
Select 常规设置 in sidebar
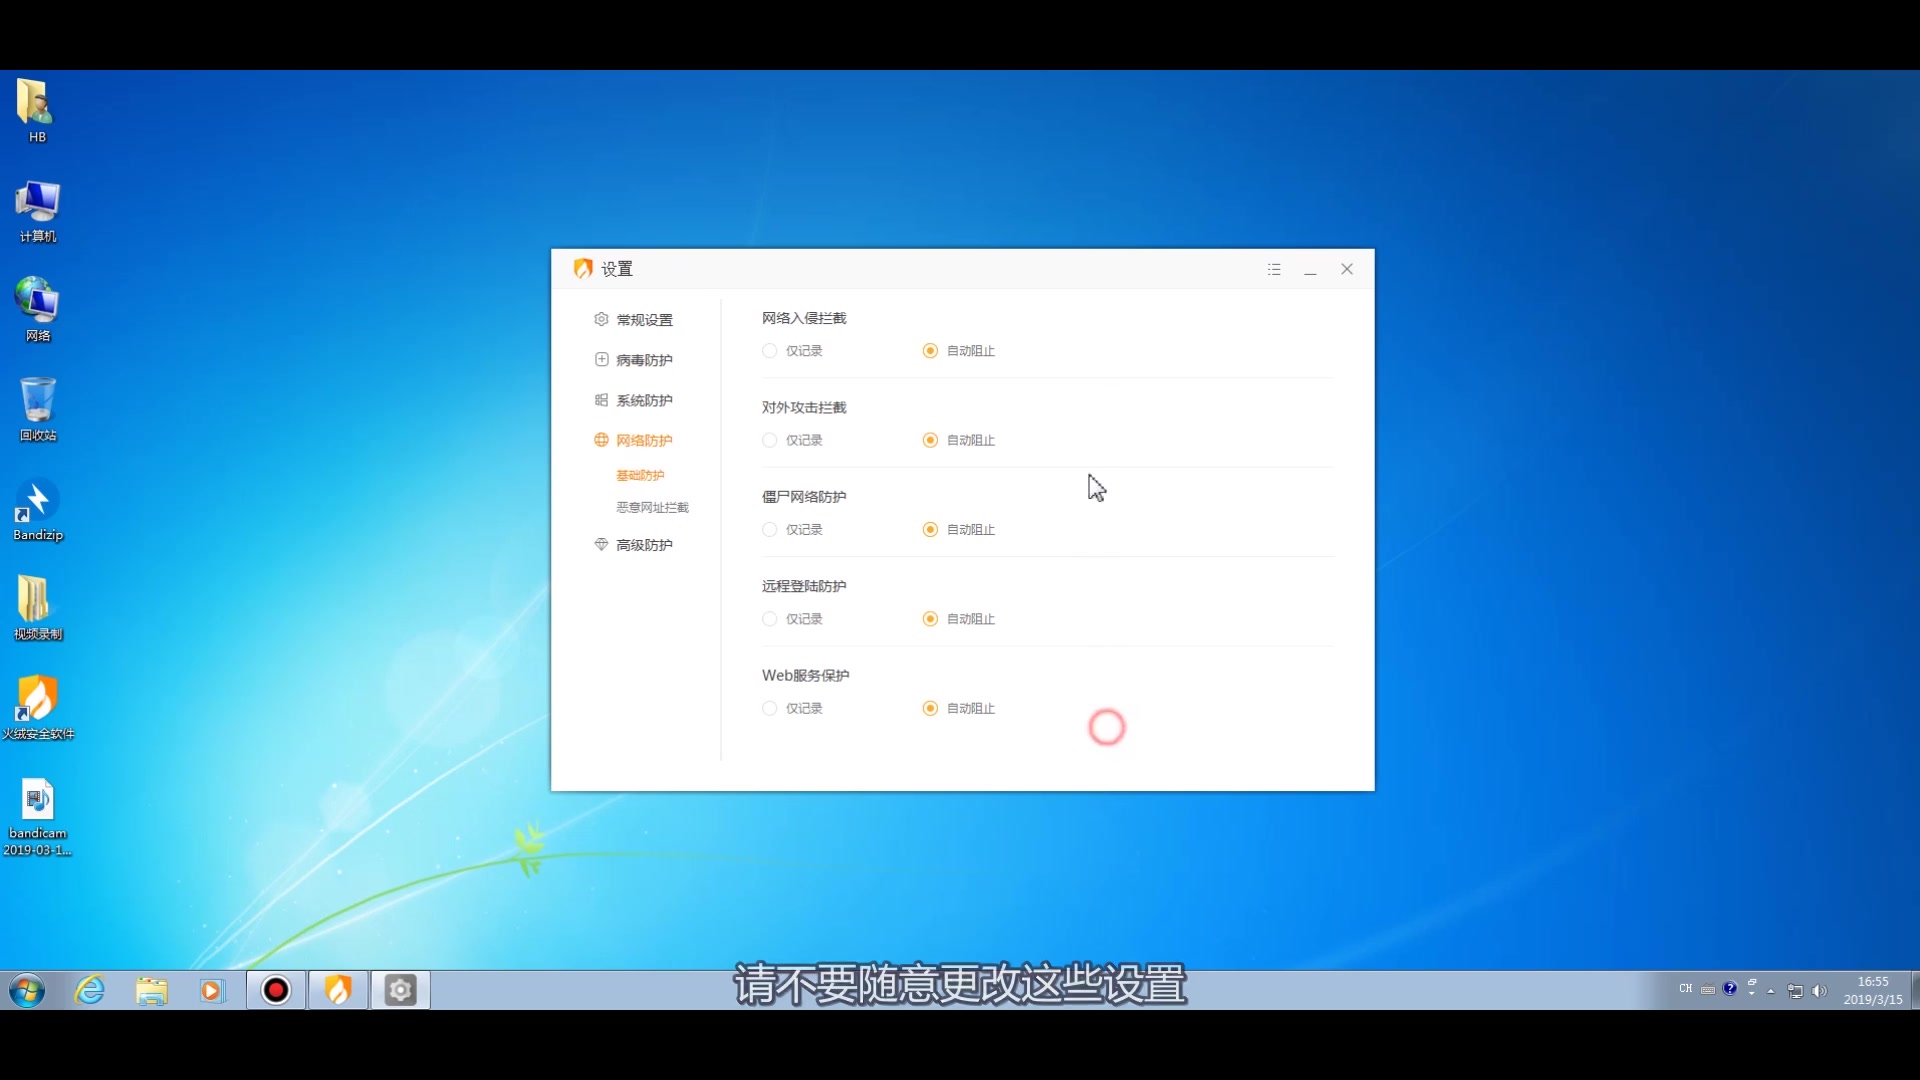click(644, 318)
